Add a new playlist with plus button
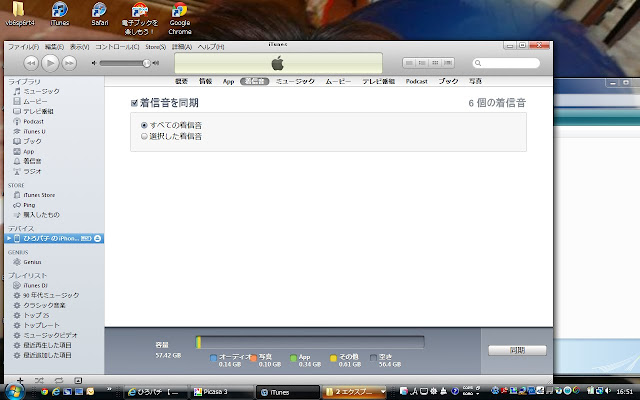The height and width of the screenshot is (400, 640). pyautogui.click(x=20, y=380)
